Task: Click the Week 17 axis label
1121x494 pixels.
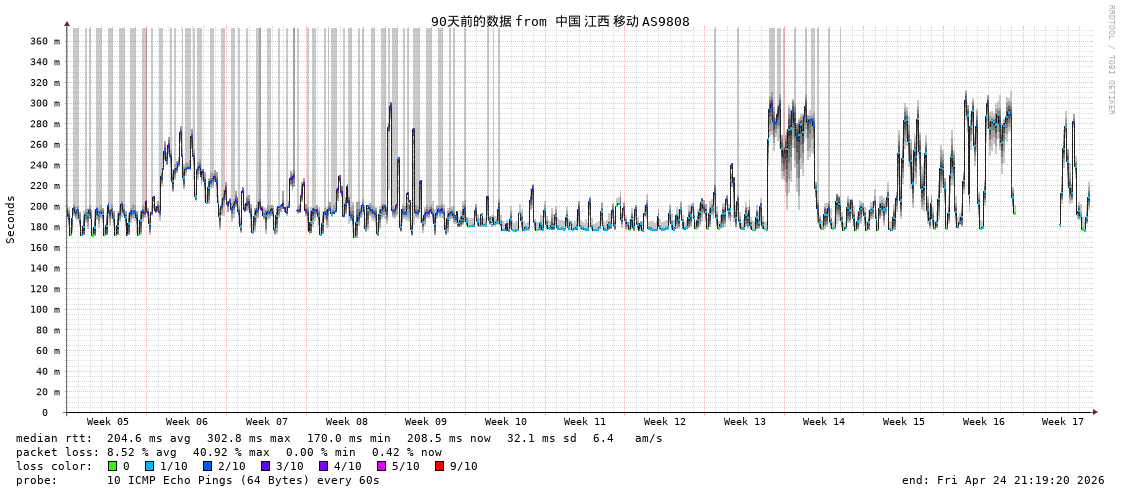Action: point(1063,422)
